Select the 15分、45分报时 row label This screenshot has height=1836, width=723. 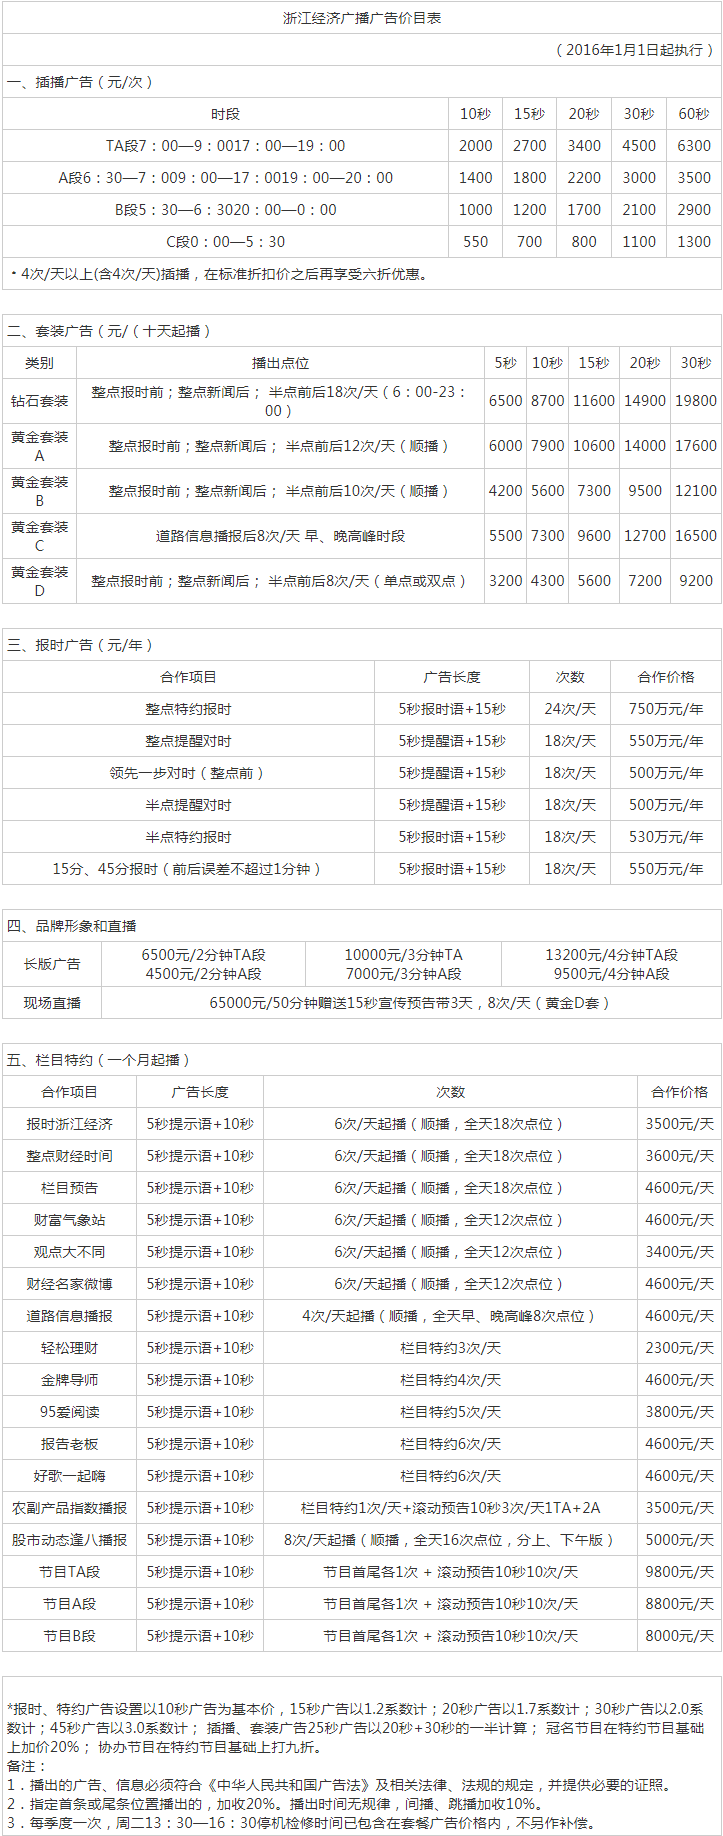tap(188, 869)
